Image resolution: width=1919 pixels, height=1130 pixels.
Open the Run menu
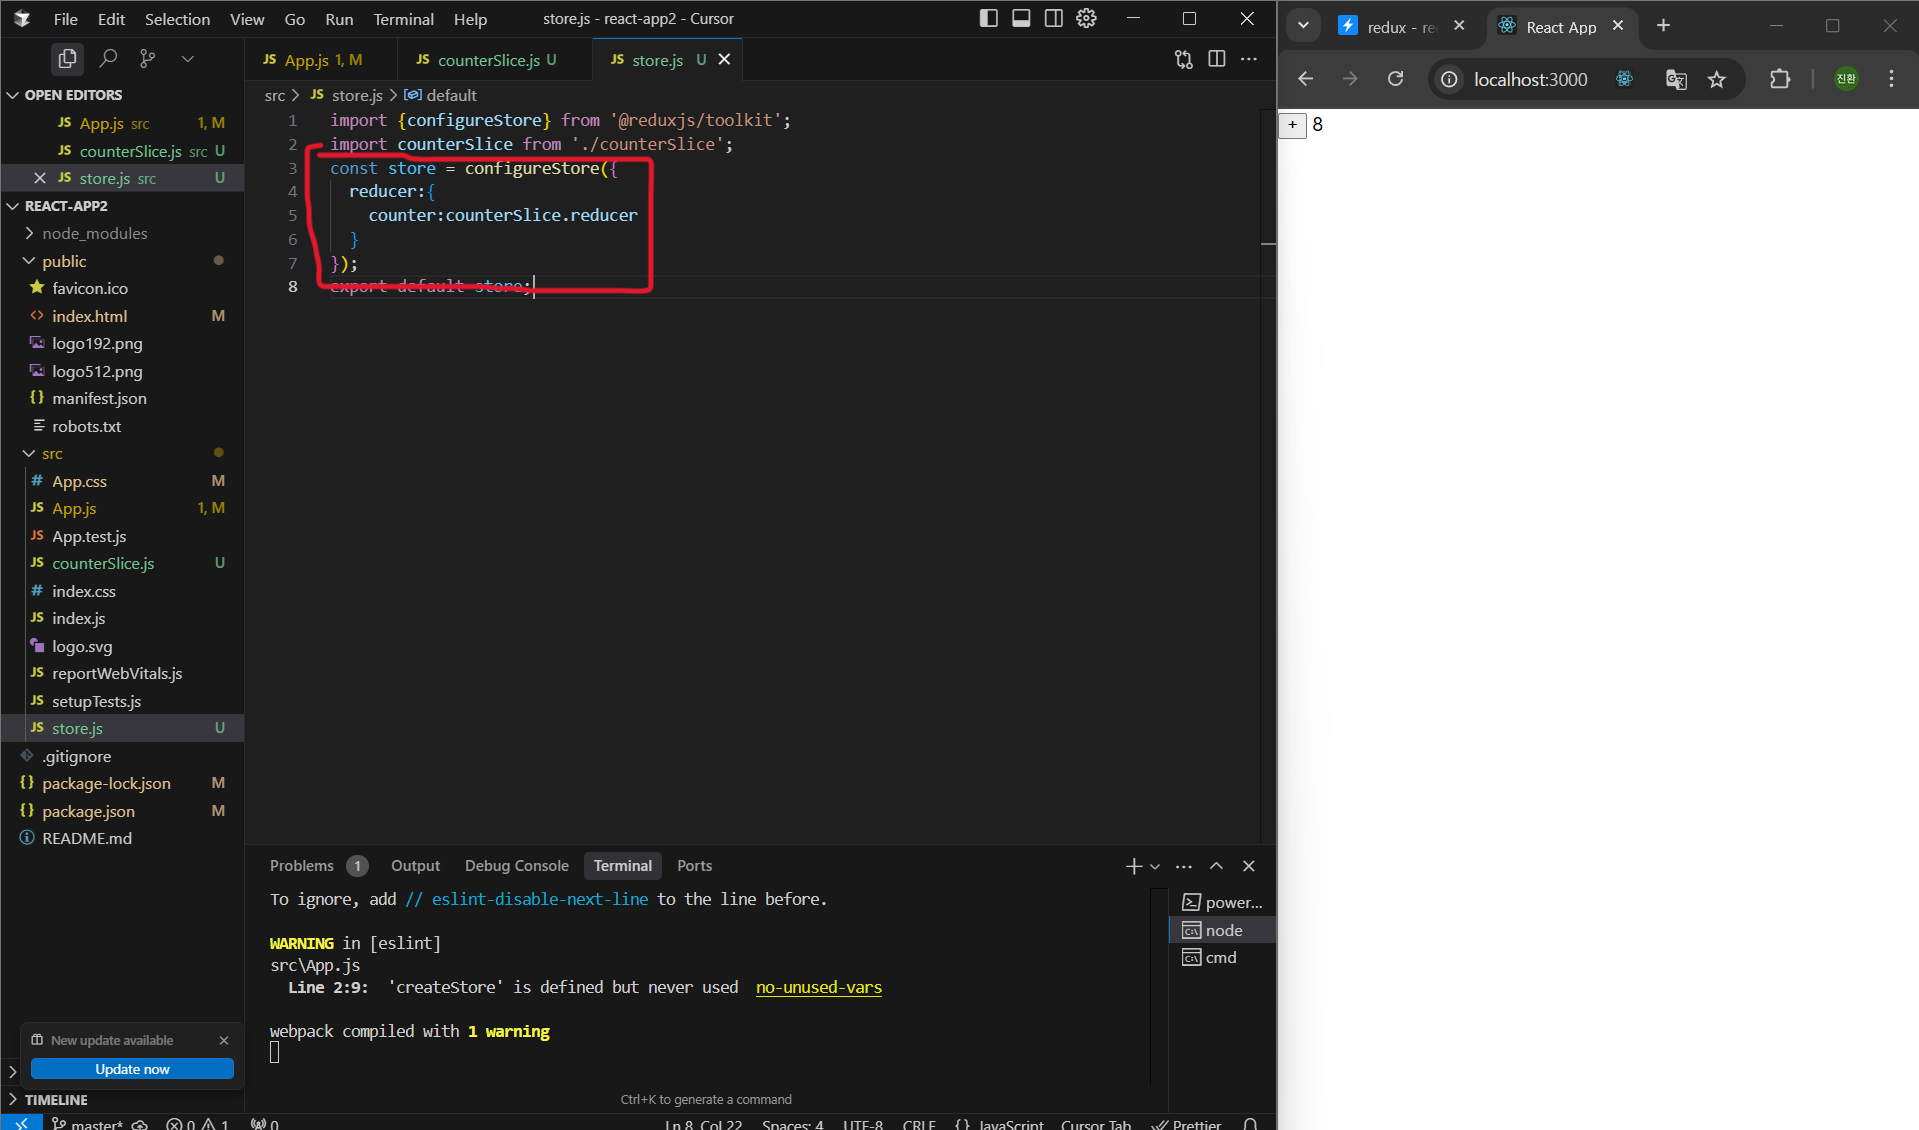(339, 19)
